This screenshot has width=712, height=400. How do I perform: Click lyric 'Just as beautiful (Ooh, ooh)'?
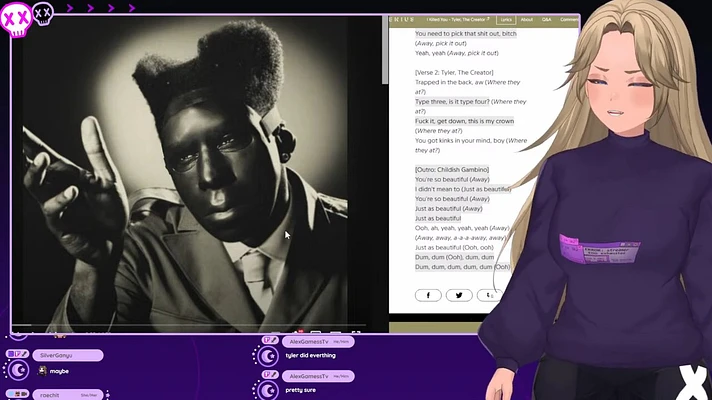(454, 247)
